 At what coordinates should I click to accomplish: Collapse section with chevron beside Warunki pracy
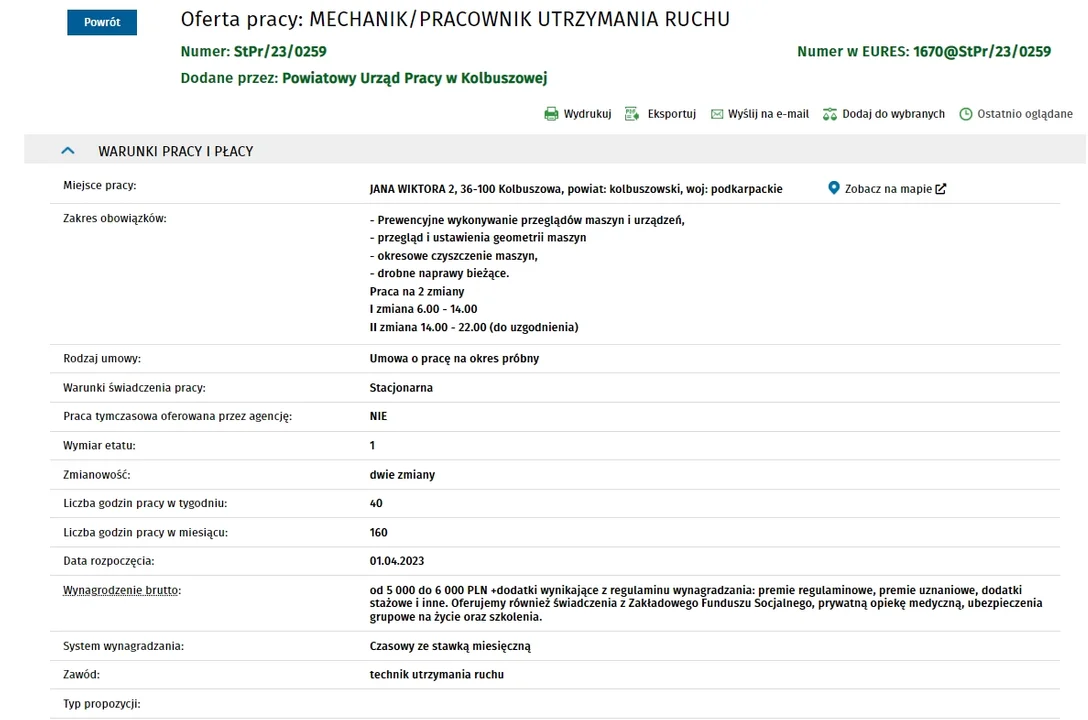pyautogui.click(x=68, y=151)
